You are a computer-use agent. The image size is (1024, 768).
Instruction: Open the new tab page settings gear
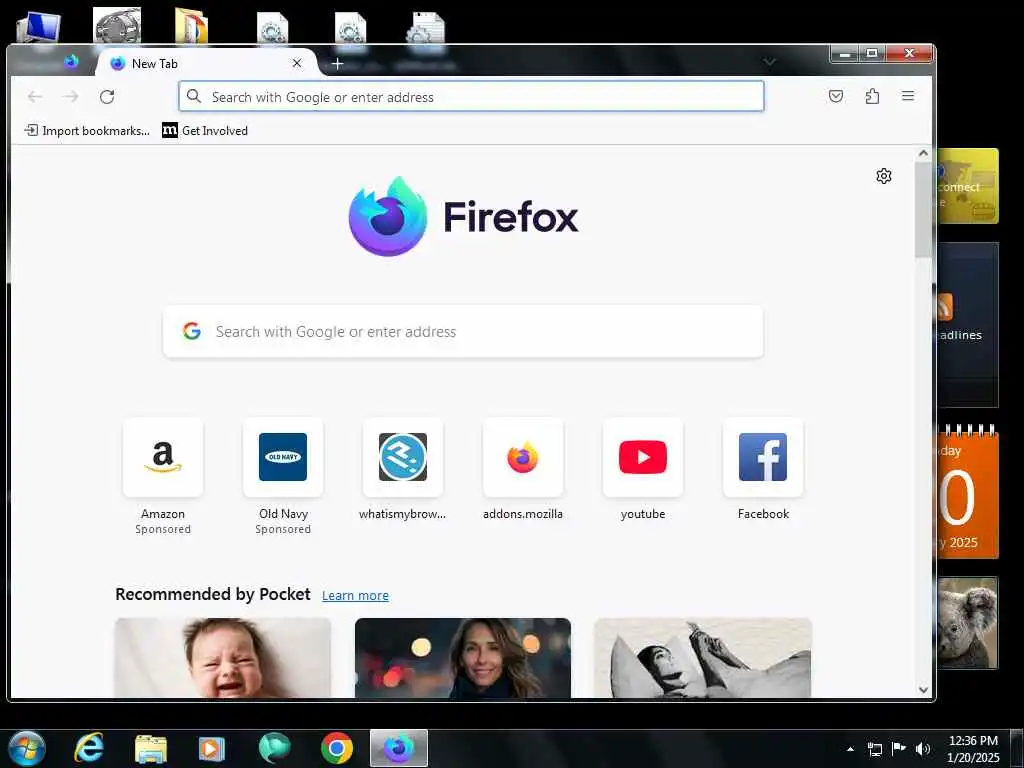884,176
